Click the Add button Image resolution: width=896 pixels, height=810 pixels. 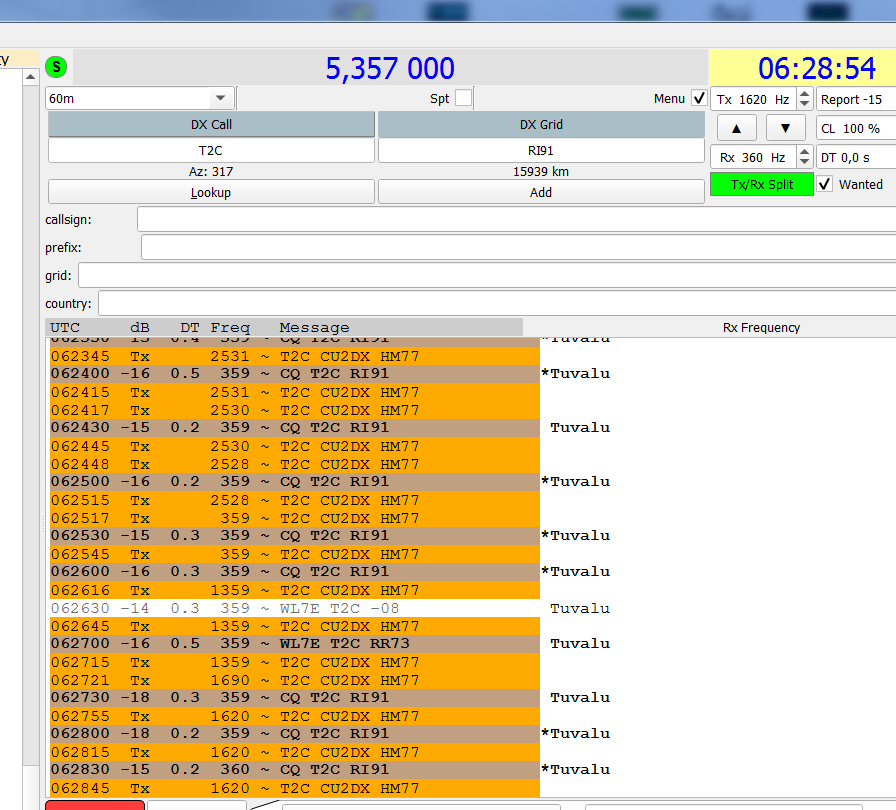[541, 193]
